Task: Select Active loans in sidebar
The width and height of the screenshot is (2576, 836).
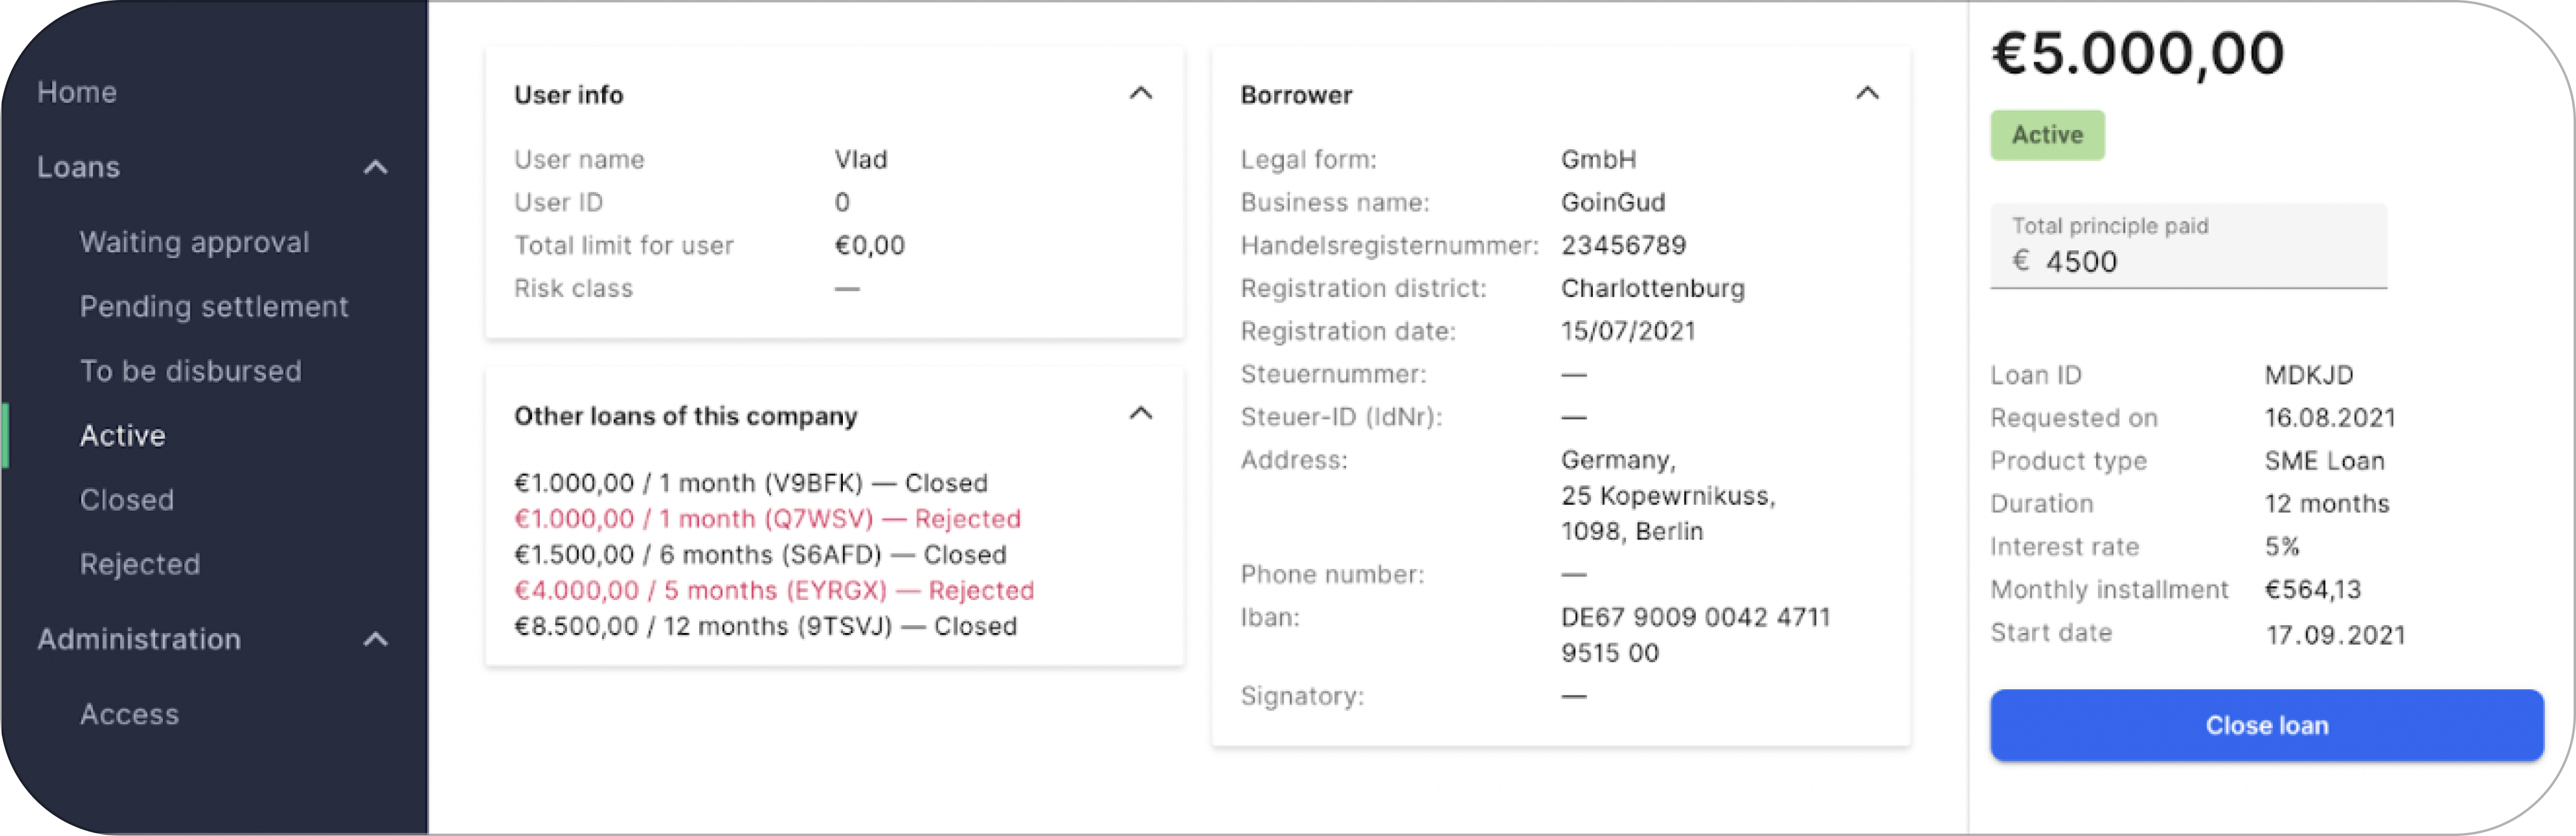Action: coord(122,436)
